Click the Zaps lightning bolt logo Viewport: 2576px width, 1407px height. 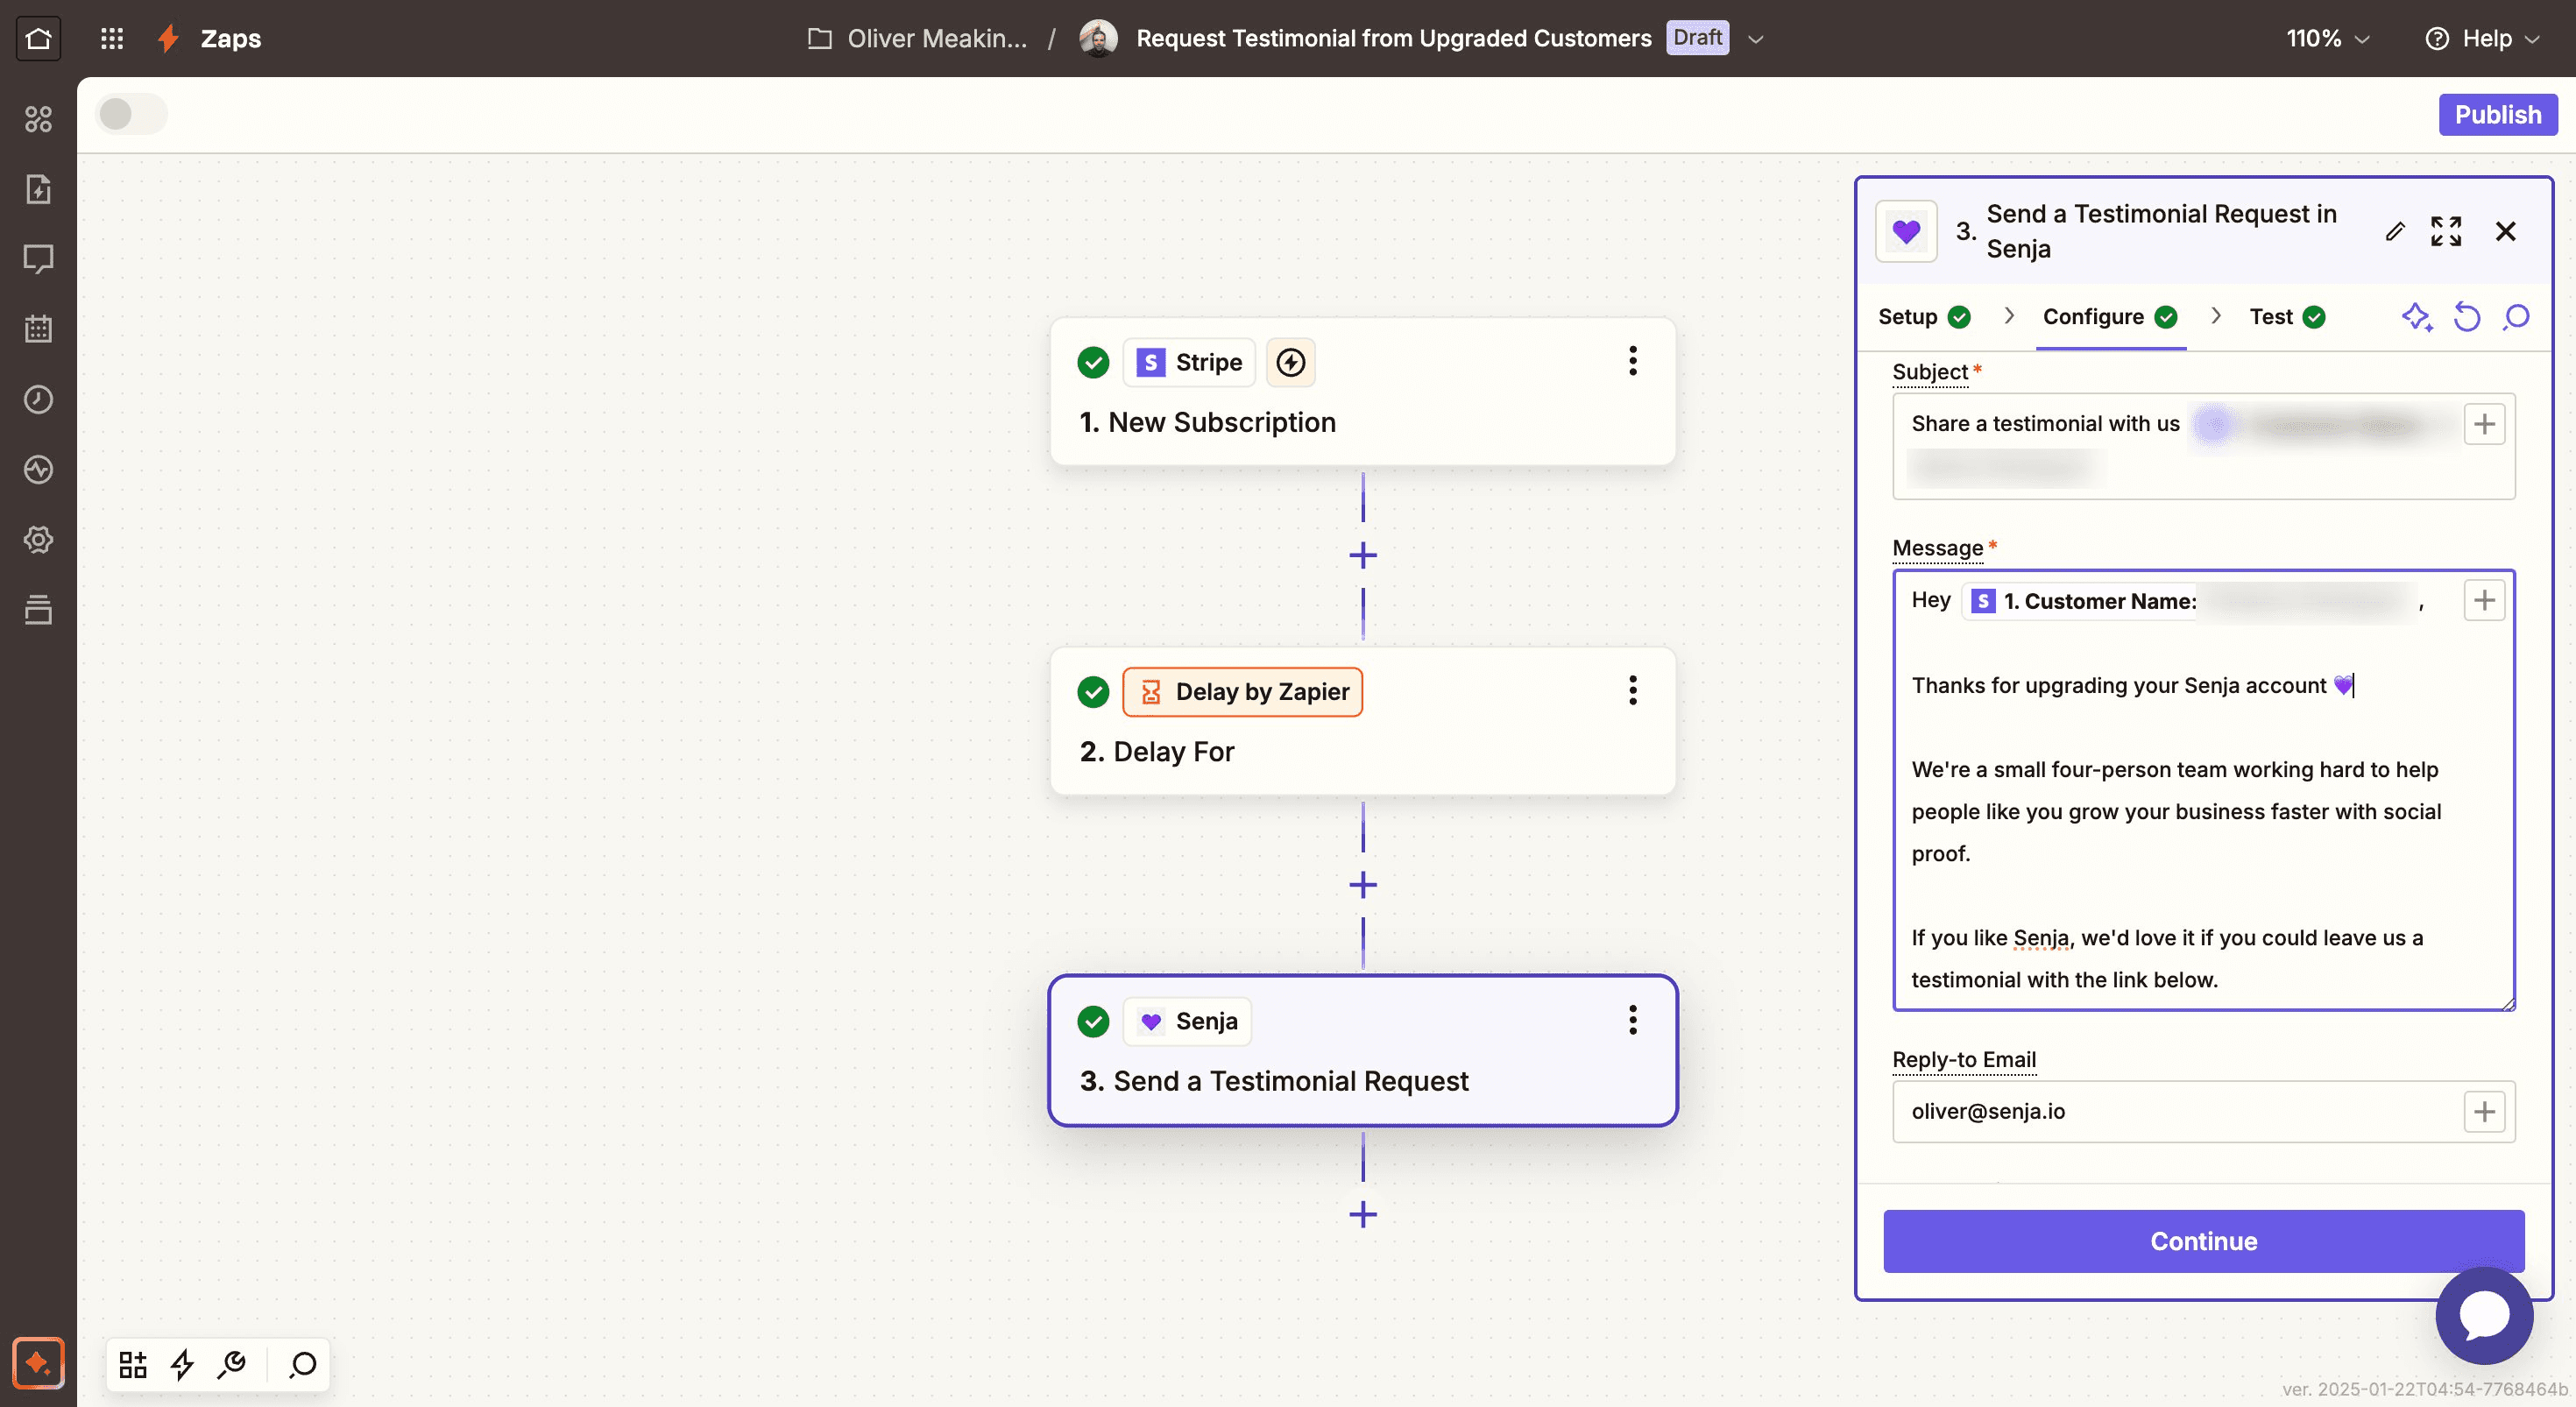tap(169, 39)
